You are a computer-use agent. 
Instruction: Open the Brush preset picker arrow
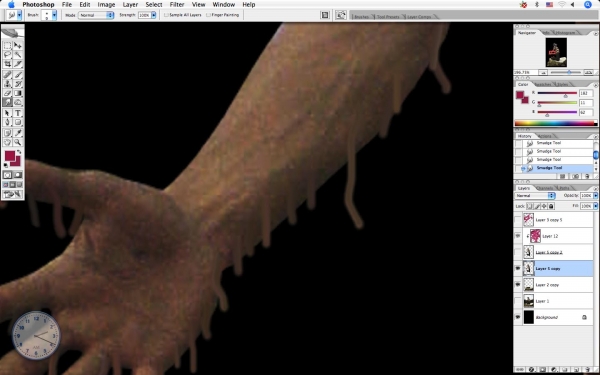click(x=54, y=15)
